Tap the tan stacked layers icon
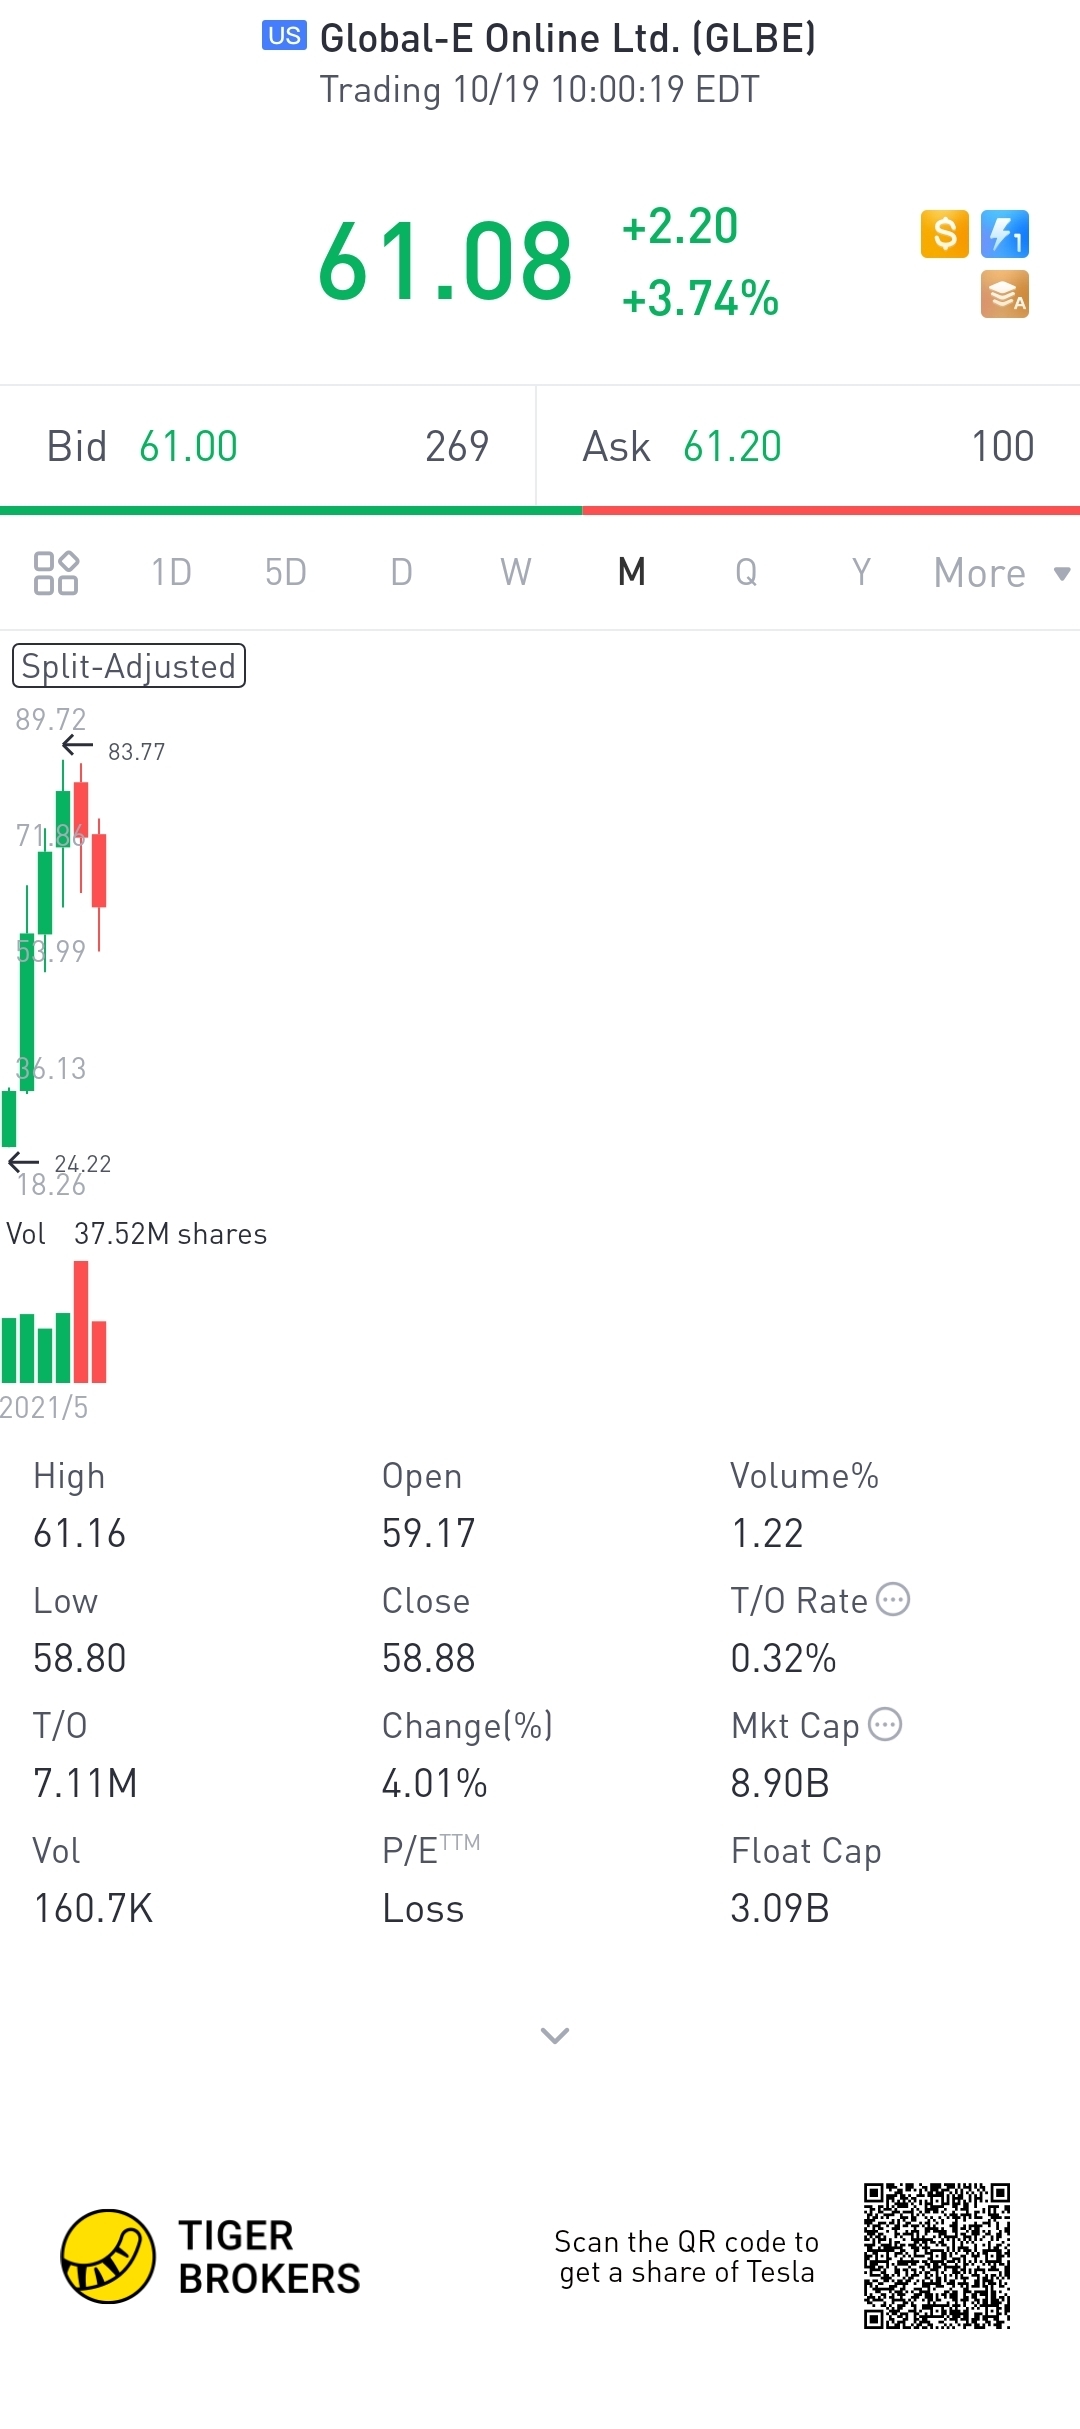Image resolution: width=1080 pixels, height=2429 pixels. tap(1005, 295)
